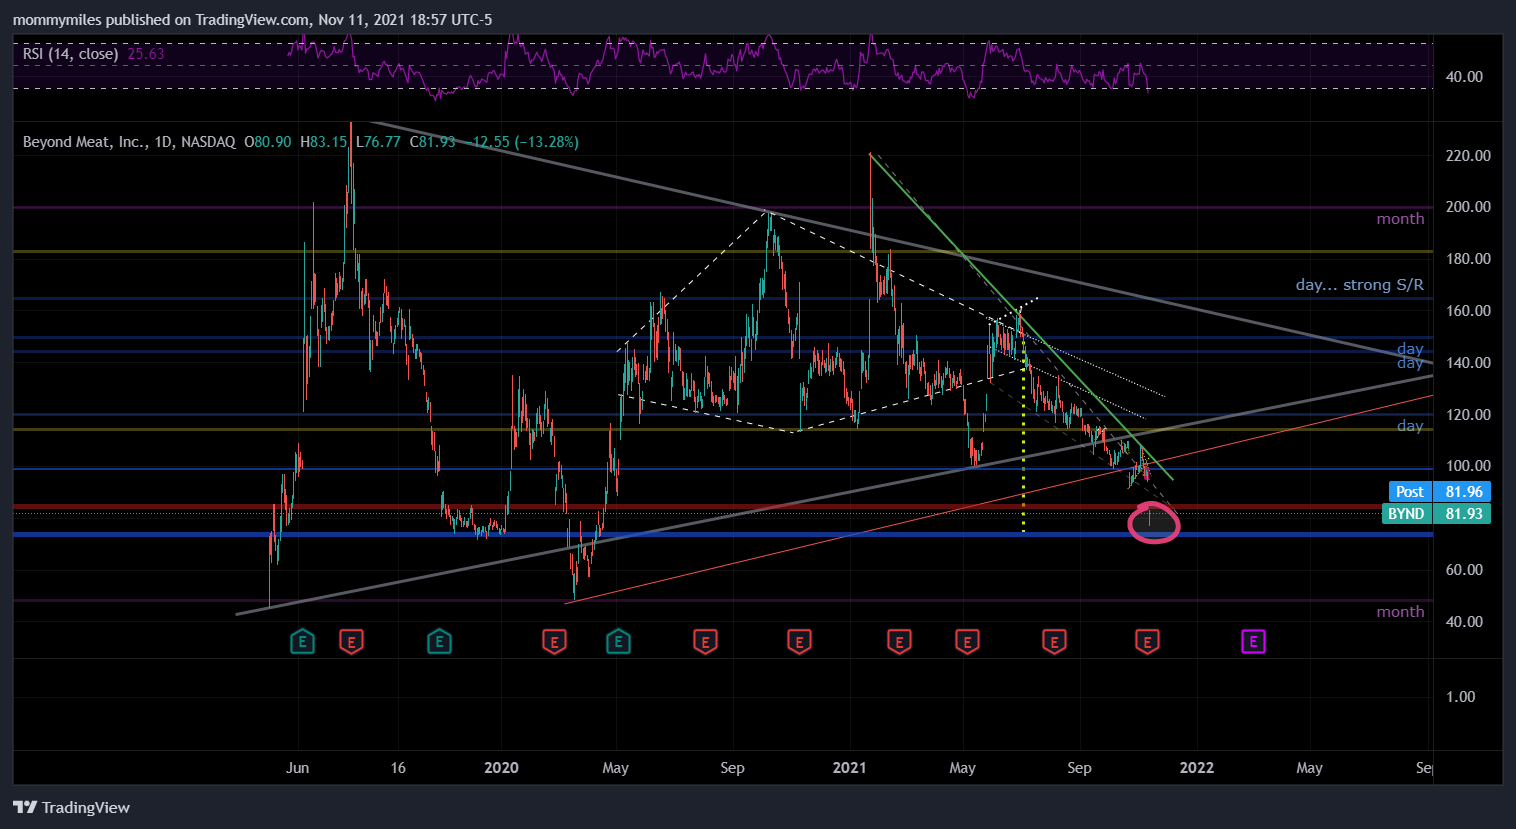Click the '2022' time axis label

[x=1197, y=768]
